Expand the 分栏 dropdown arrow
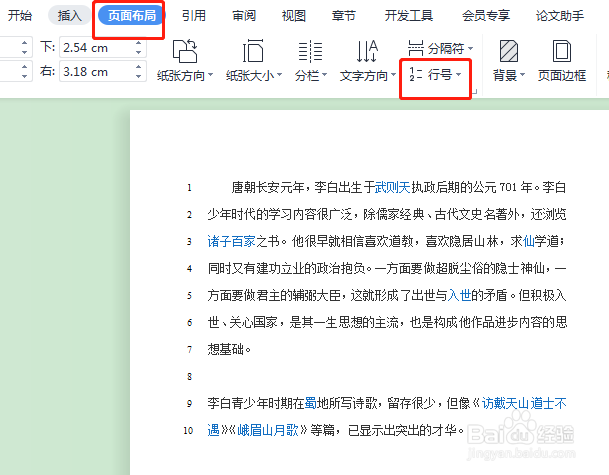The height and width of the screenshot is (475, 609). tap(324, 75)
